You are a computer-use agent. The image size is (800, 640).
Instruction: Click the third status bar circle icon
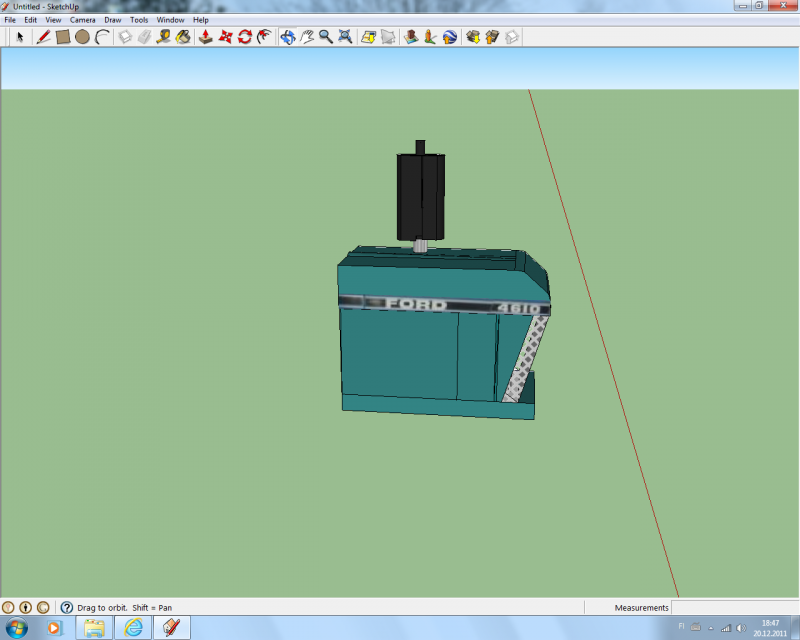[43, 607]
